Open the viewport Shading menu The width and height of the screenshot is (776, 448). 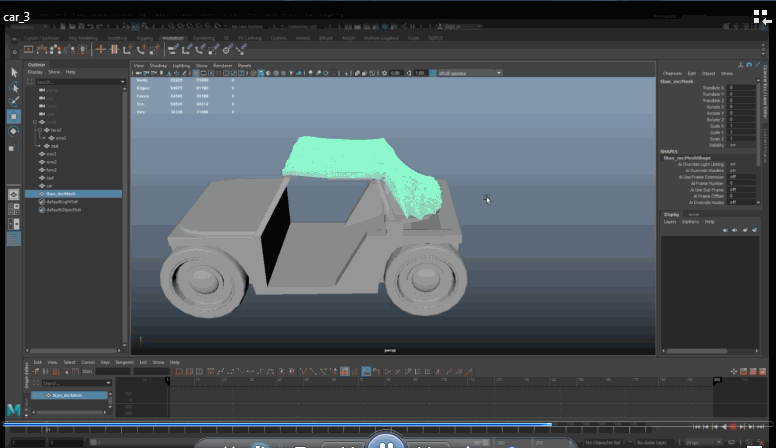pyautogui.click(x=158, y=65)
